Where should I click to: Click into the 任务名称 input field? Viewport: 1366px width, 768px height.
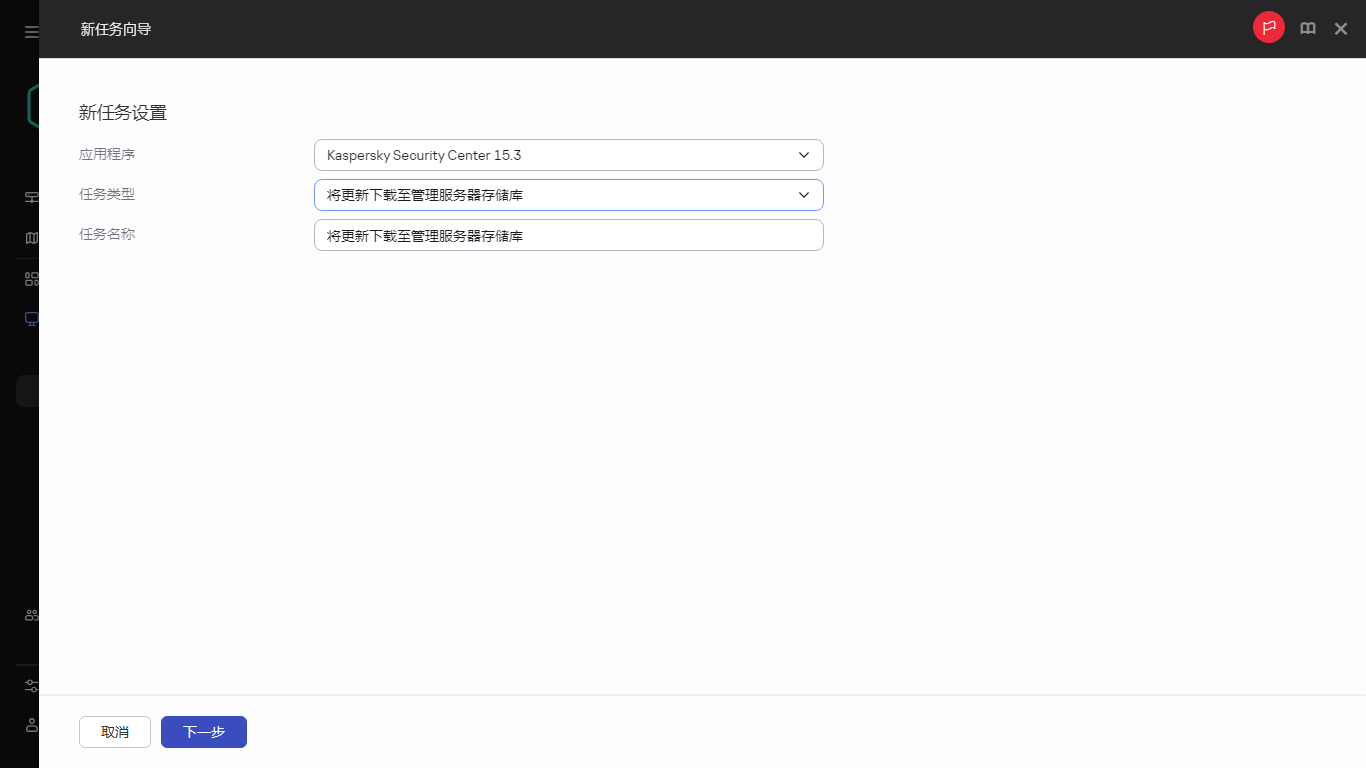click(568, 235)
